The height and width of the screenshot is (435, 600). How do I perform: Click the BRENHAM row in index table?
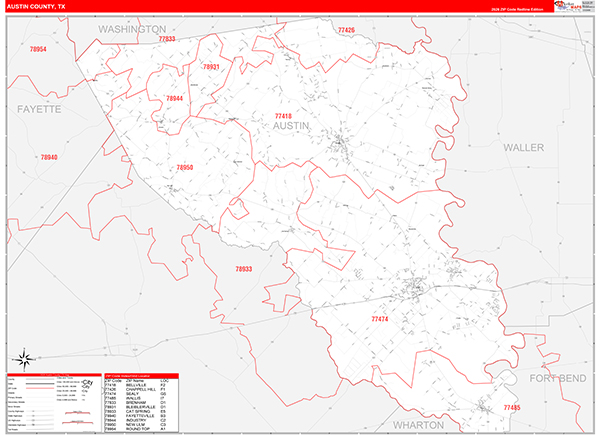[142, 403]
